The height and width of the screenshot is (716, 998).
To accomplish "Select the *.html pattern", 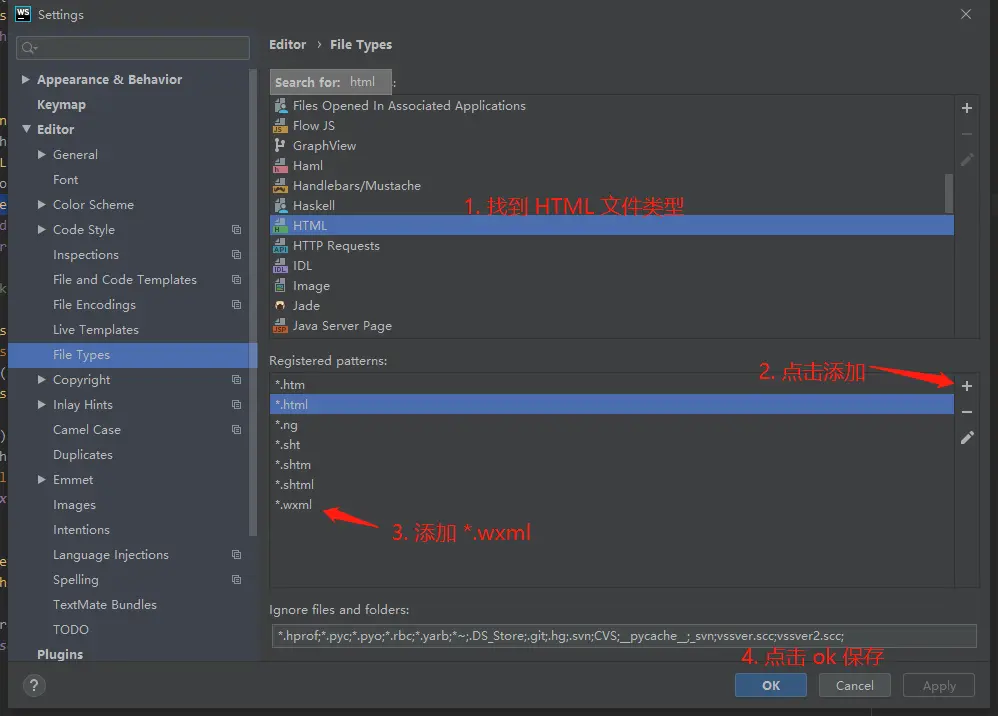I will coord(612,404).
